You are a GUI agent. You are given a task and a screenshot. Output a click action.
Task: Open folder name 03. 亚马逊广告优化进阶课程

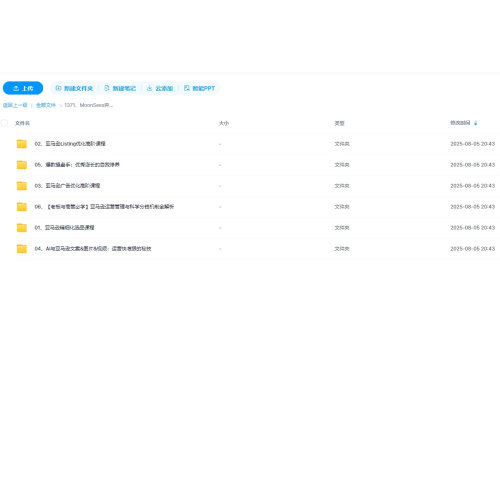(67, 186)
